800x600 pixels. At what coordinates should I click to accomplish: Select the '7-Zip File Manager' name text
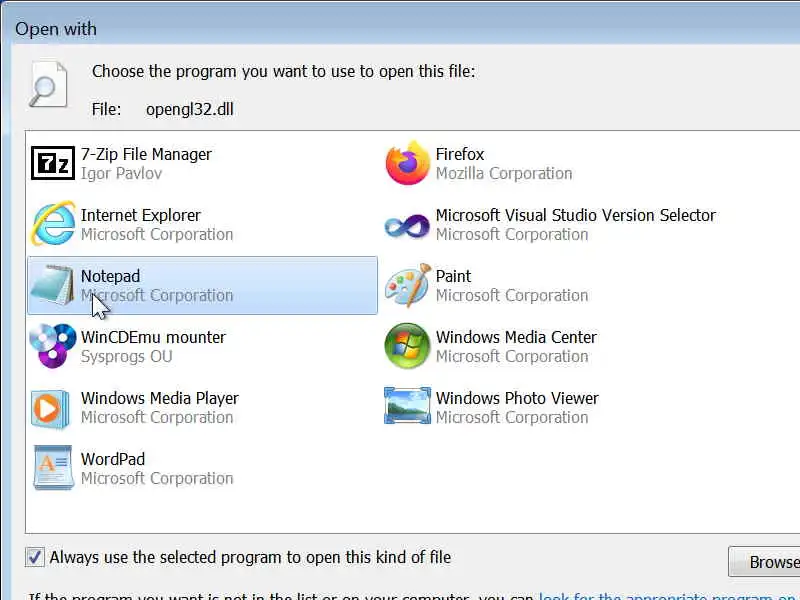tap(146, 154)
